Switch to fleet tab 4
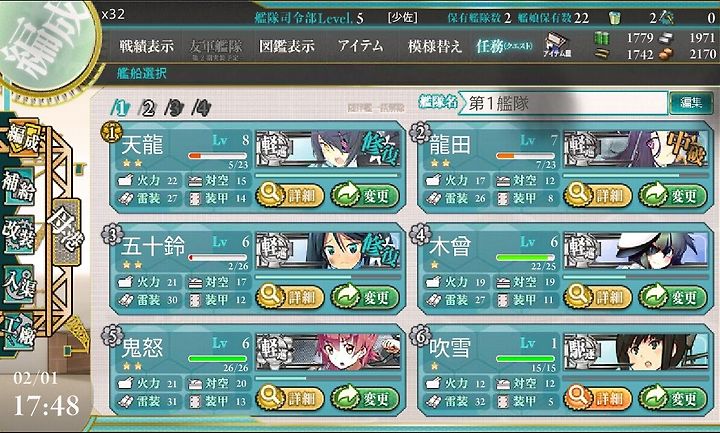 pyautogui.click(x=201, y=108)
